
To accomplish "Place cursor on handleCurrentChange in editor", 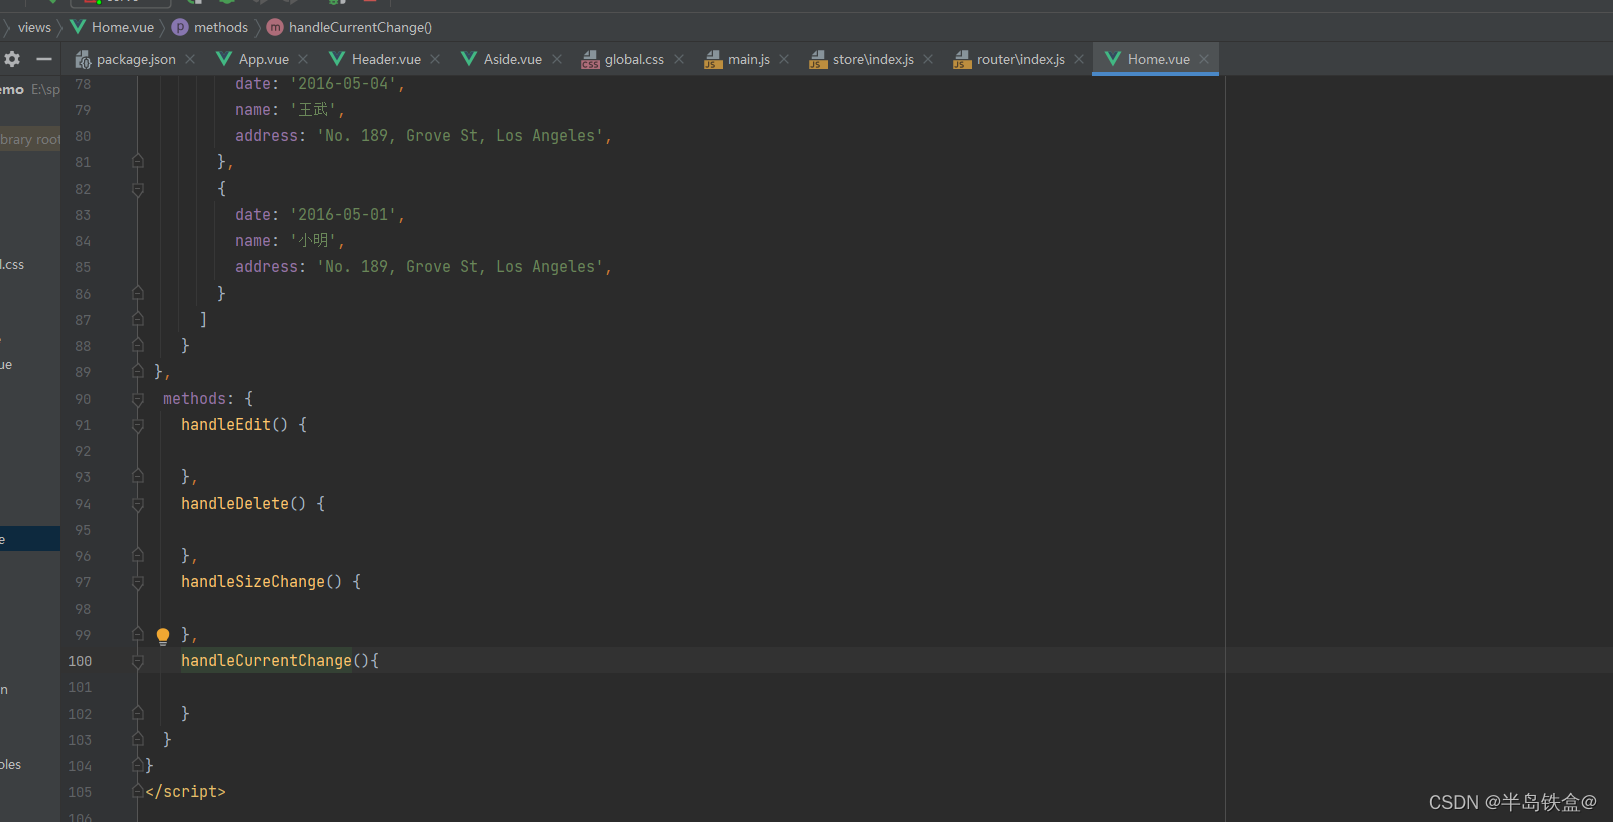I will point(266,661).
